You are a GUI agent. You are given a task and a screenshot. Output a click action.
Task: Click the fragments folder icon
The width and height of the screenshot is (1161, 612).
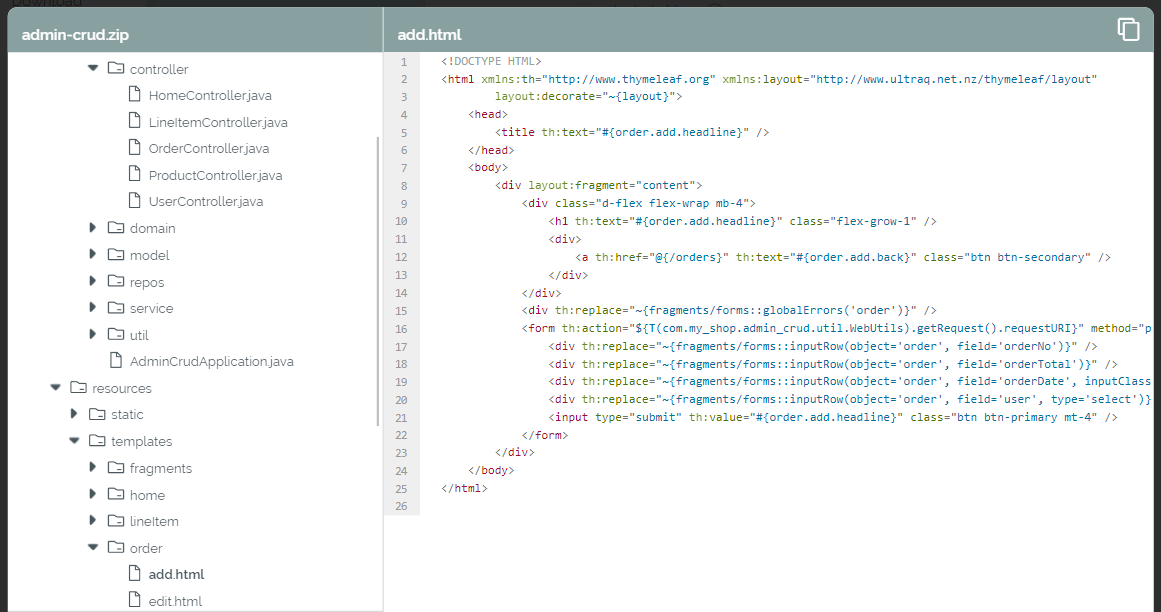pos(116,467)
